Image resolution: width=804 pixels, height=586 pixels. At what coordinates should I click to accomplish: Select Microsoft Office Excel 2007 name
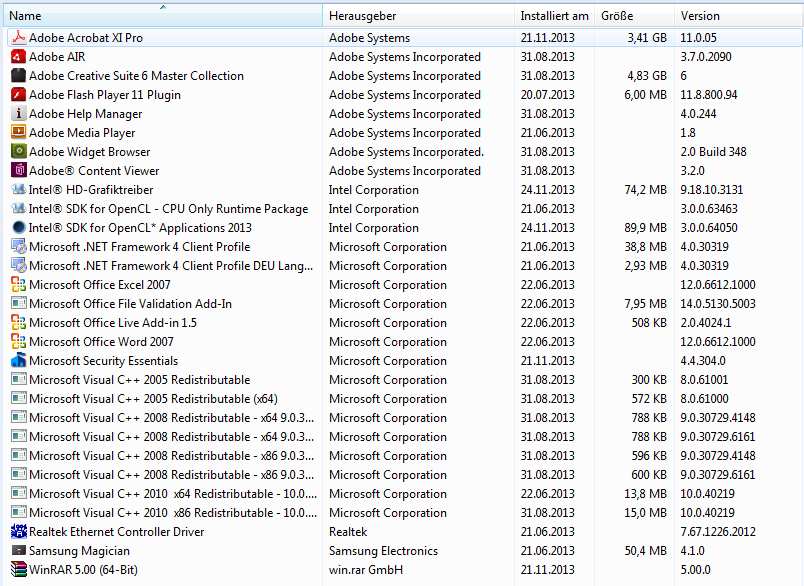[x=100, y=285]
